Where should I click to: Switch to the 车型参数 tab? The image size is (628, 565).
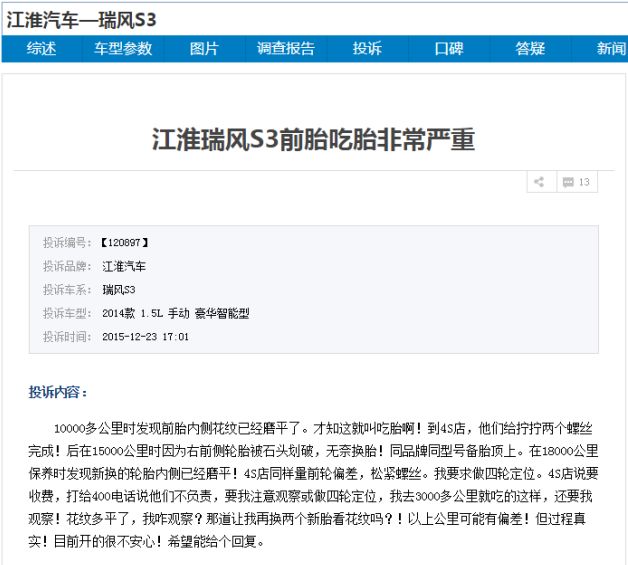pyautogui.click(x=123, y=49)
